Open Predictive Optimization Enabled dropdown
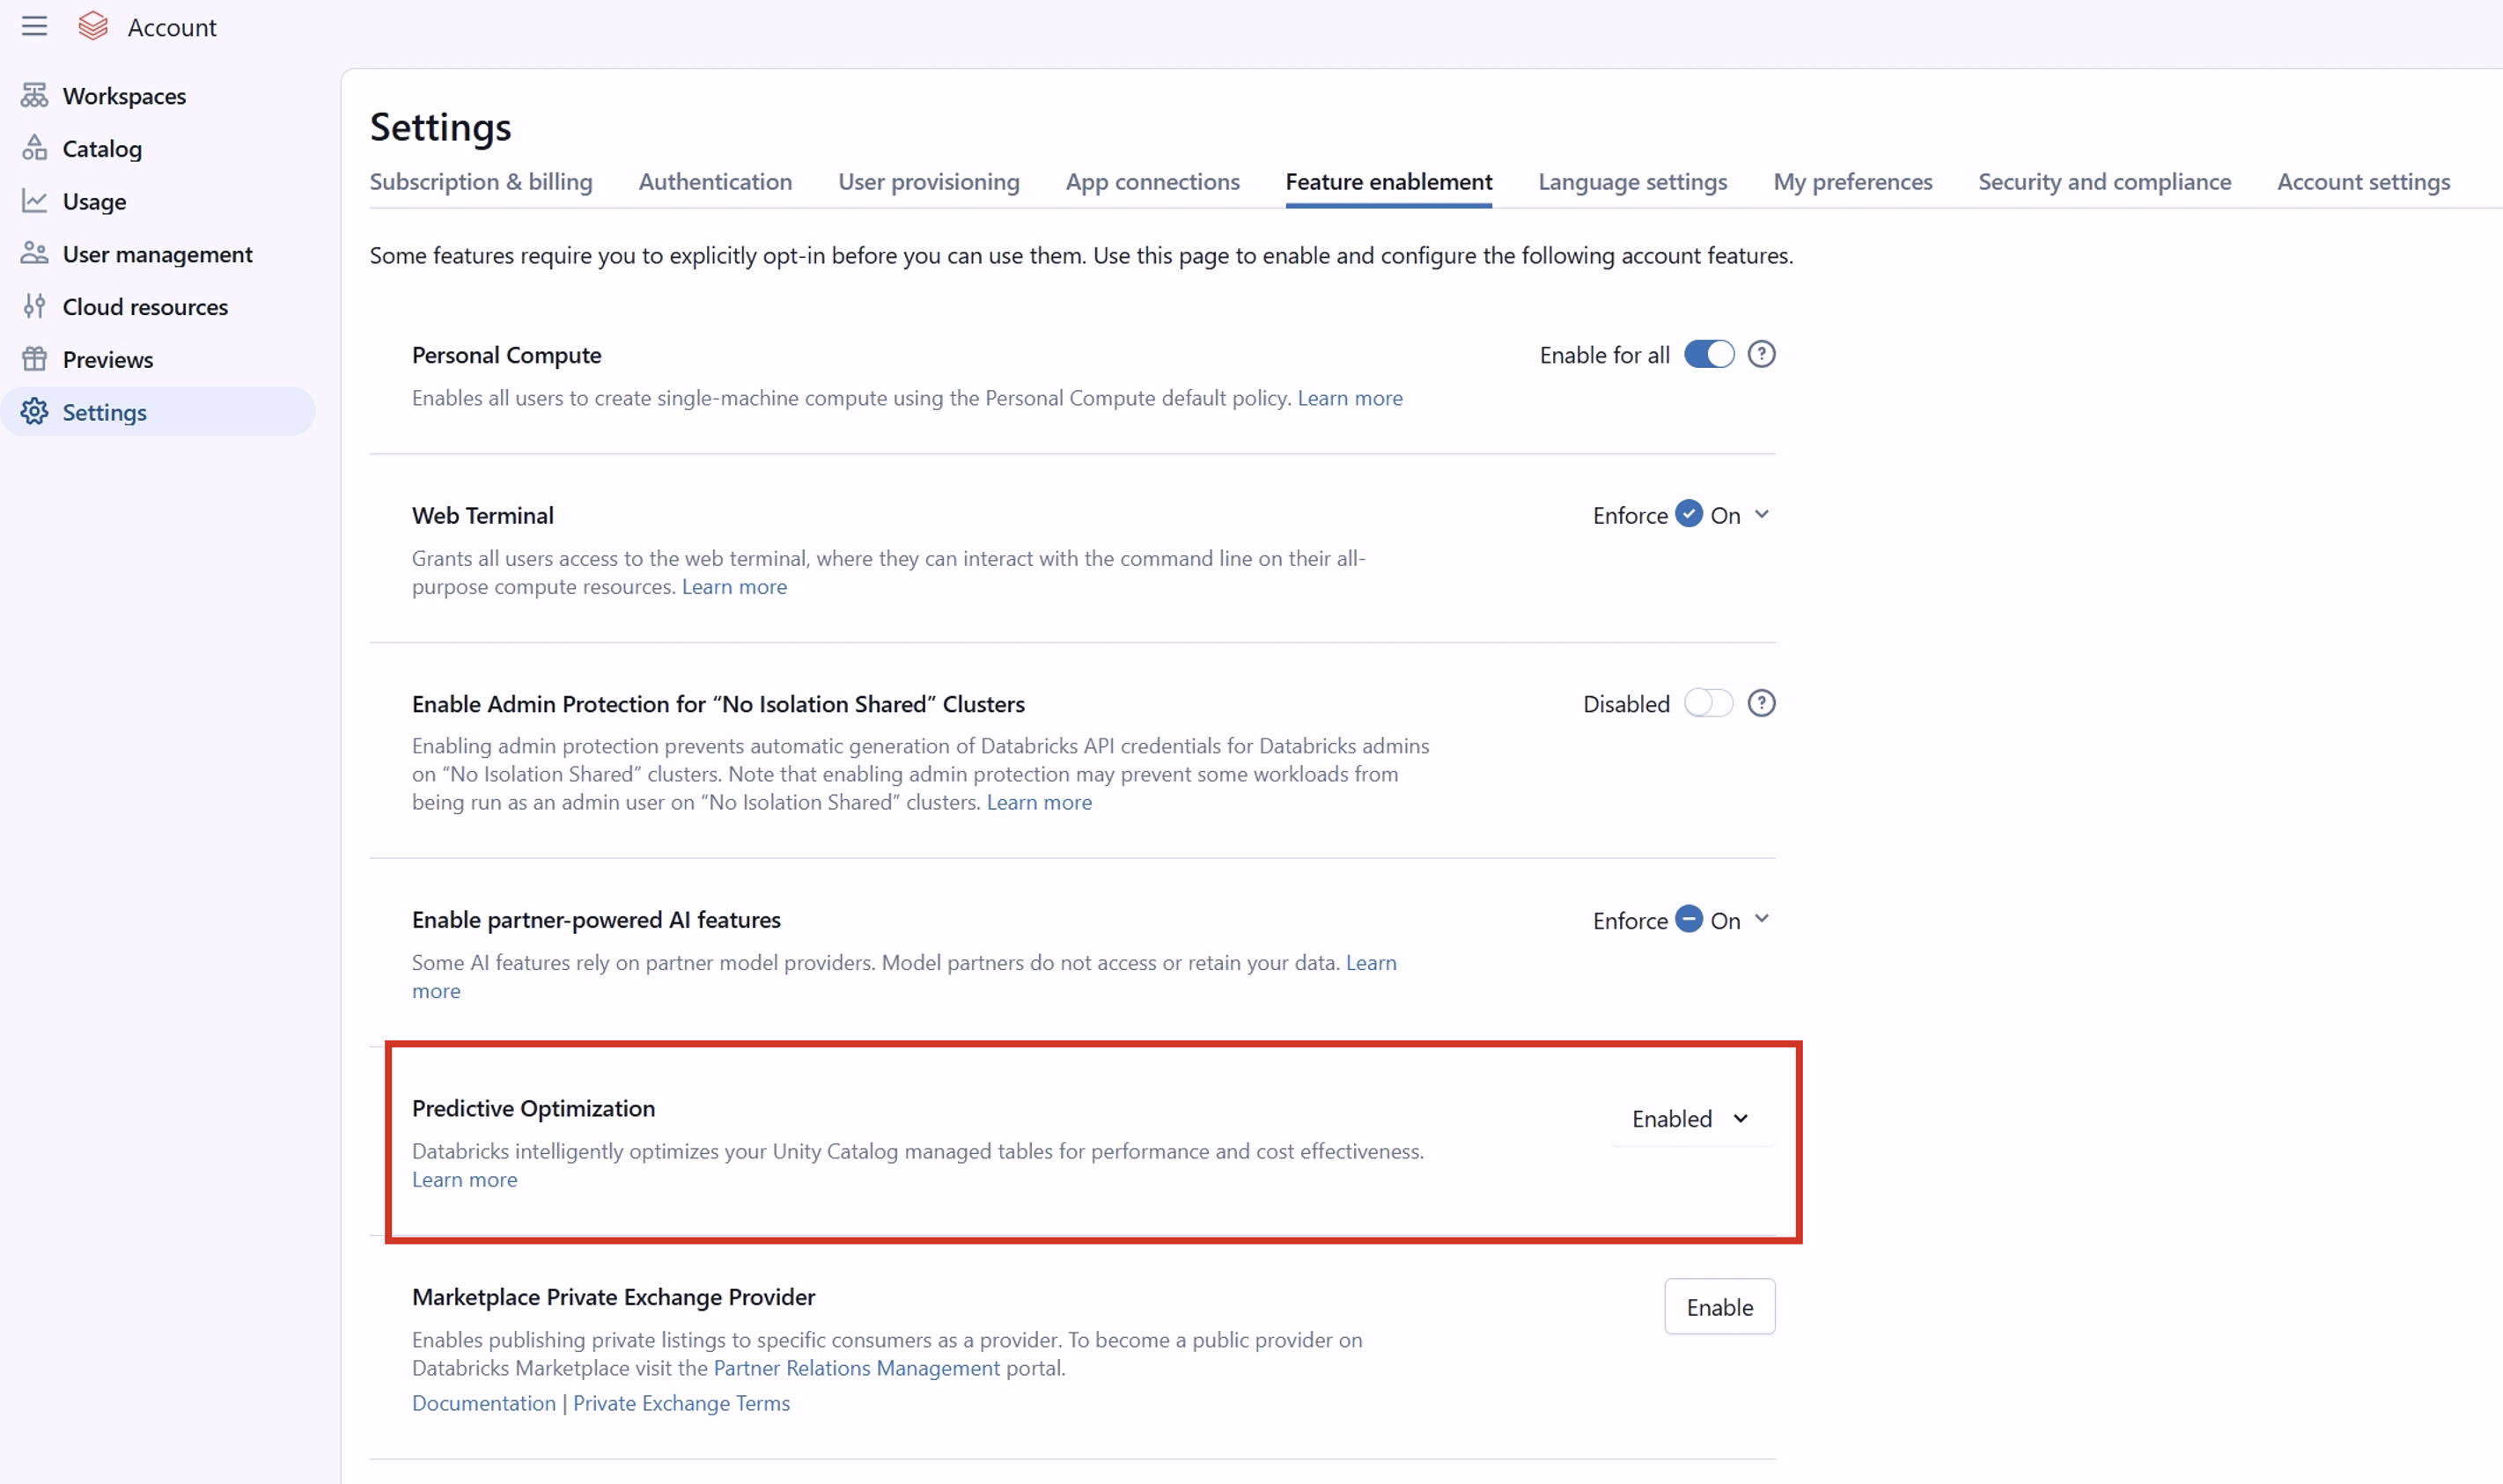This screenshot has width=2503, height=1484. point(1691,1118)
